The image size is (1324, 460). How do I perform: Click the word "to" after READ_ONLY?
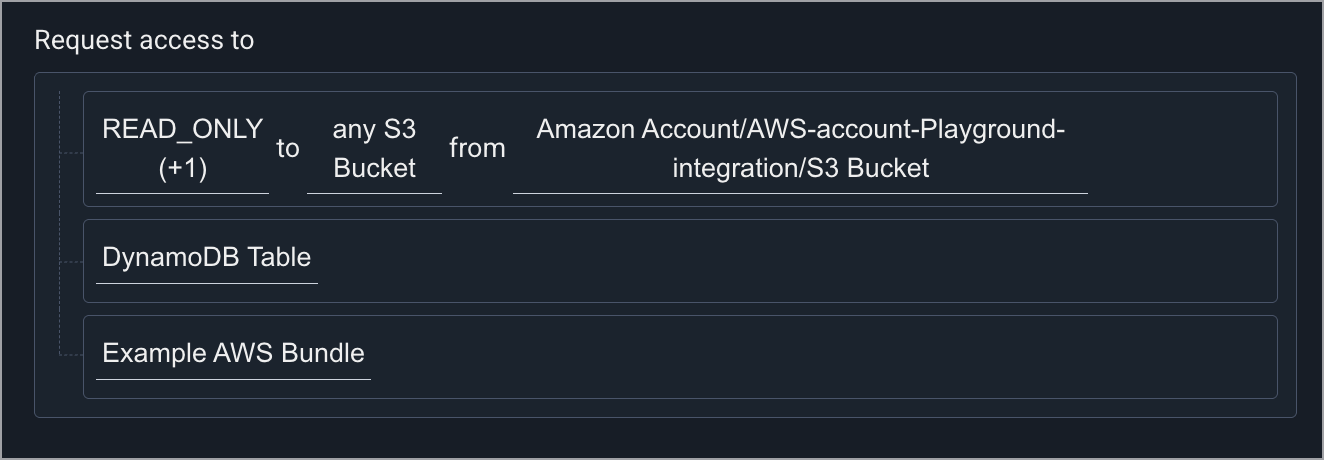point(288,149)
